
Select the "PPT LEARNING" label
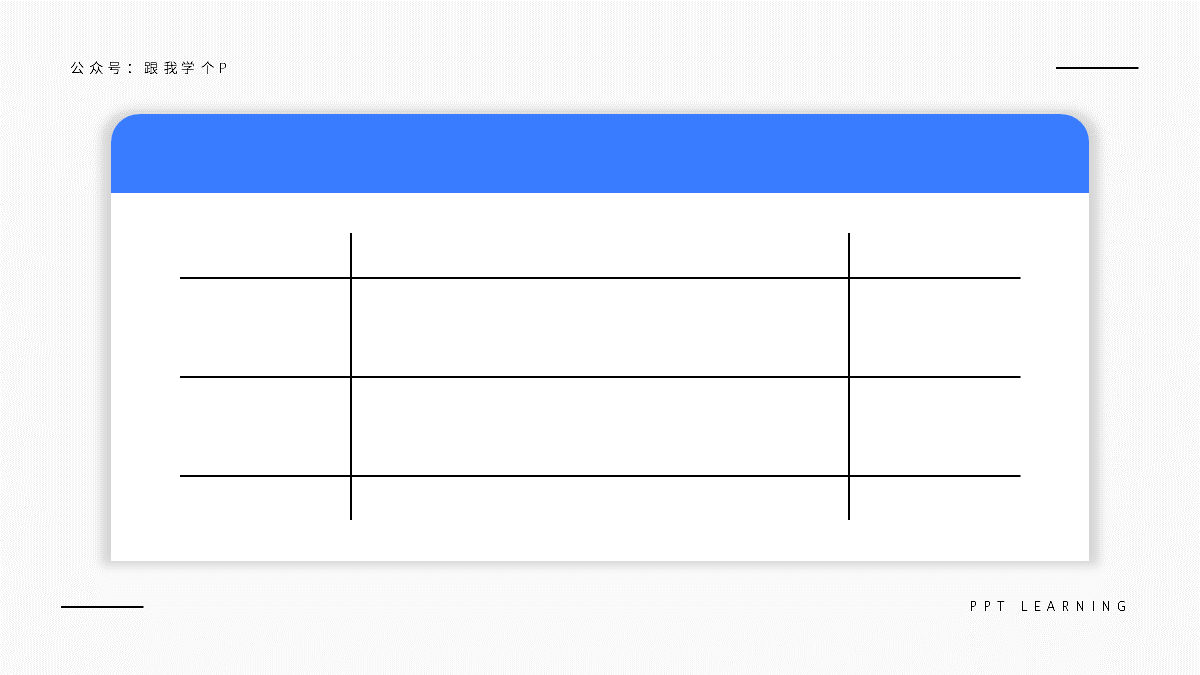1049,606
